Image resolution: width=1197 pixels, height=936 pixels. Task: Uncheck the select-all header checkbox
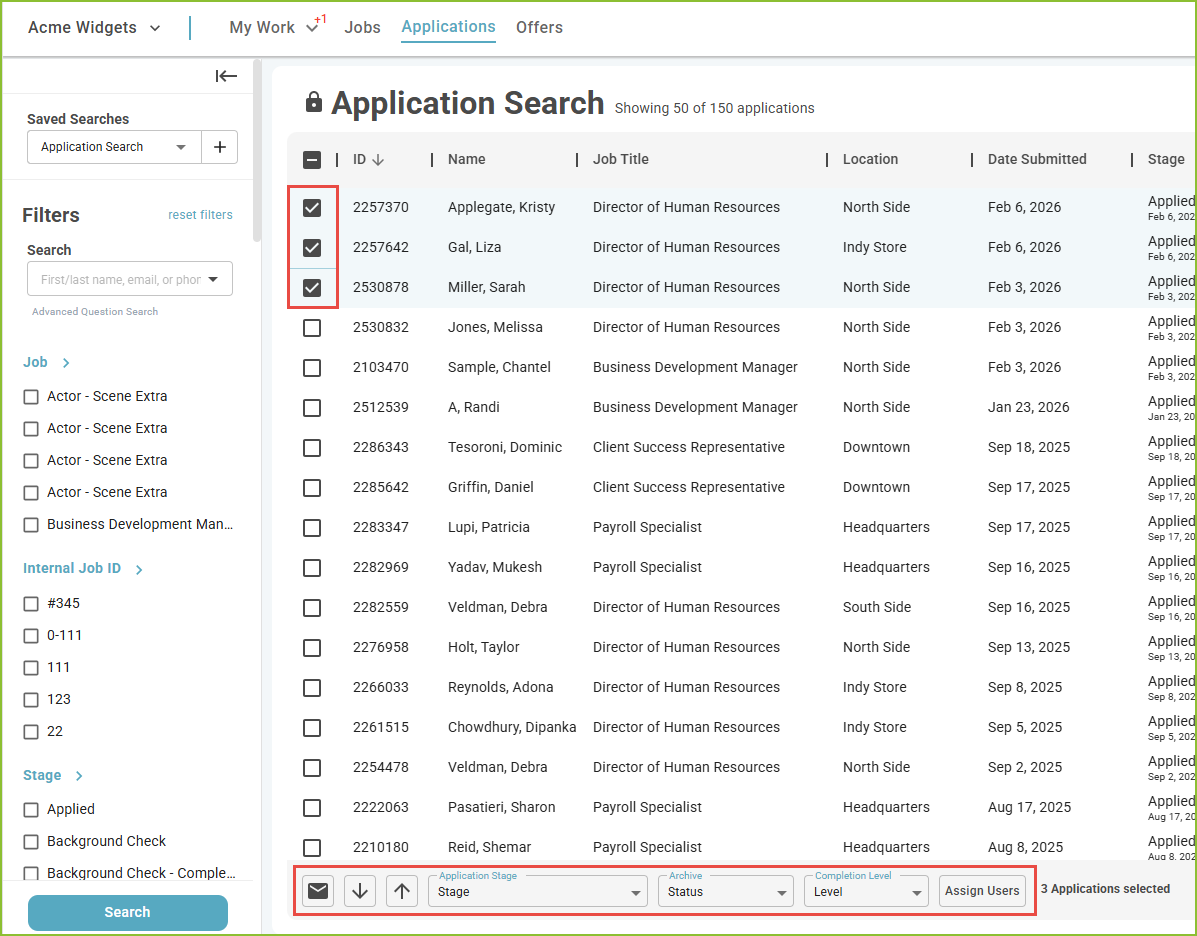(x=312, y=160)
